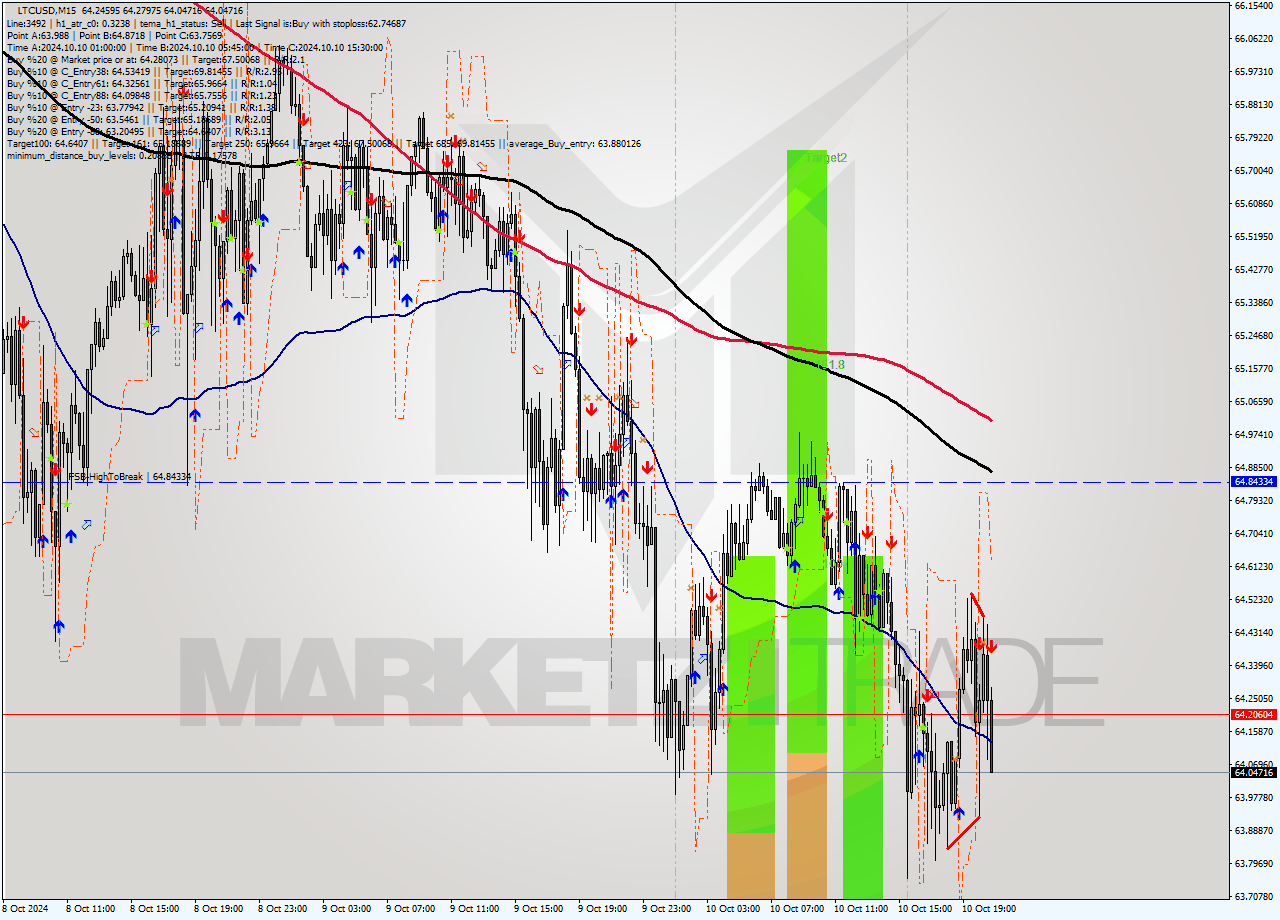Click the 65.24680 price axis label

pyautogui.click(x=1253, y=335)
